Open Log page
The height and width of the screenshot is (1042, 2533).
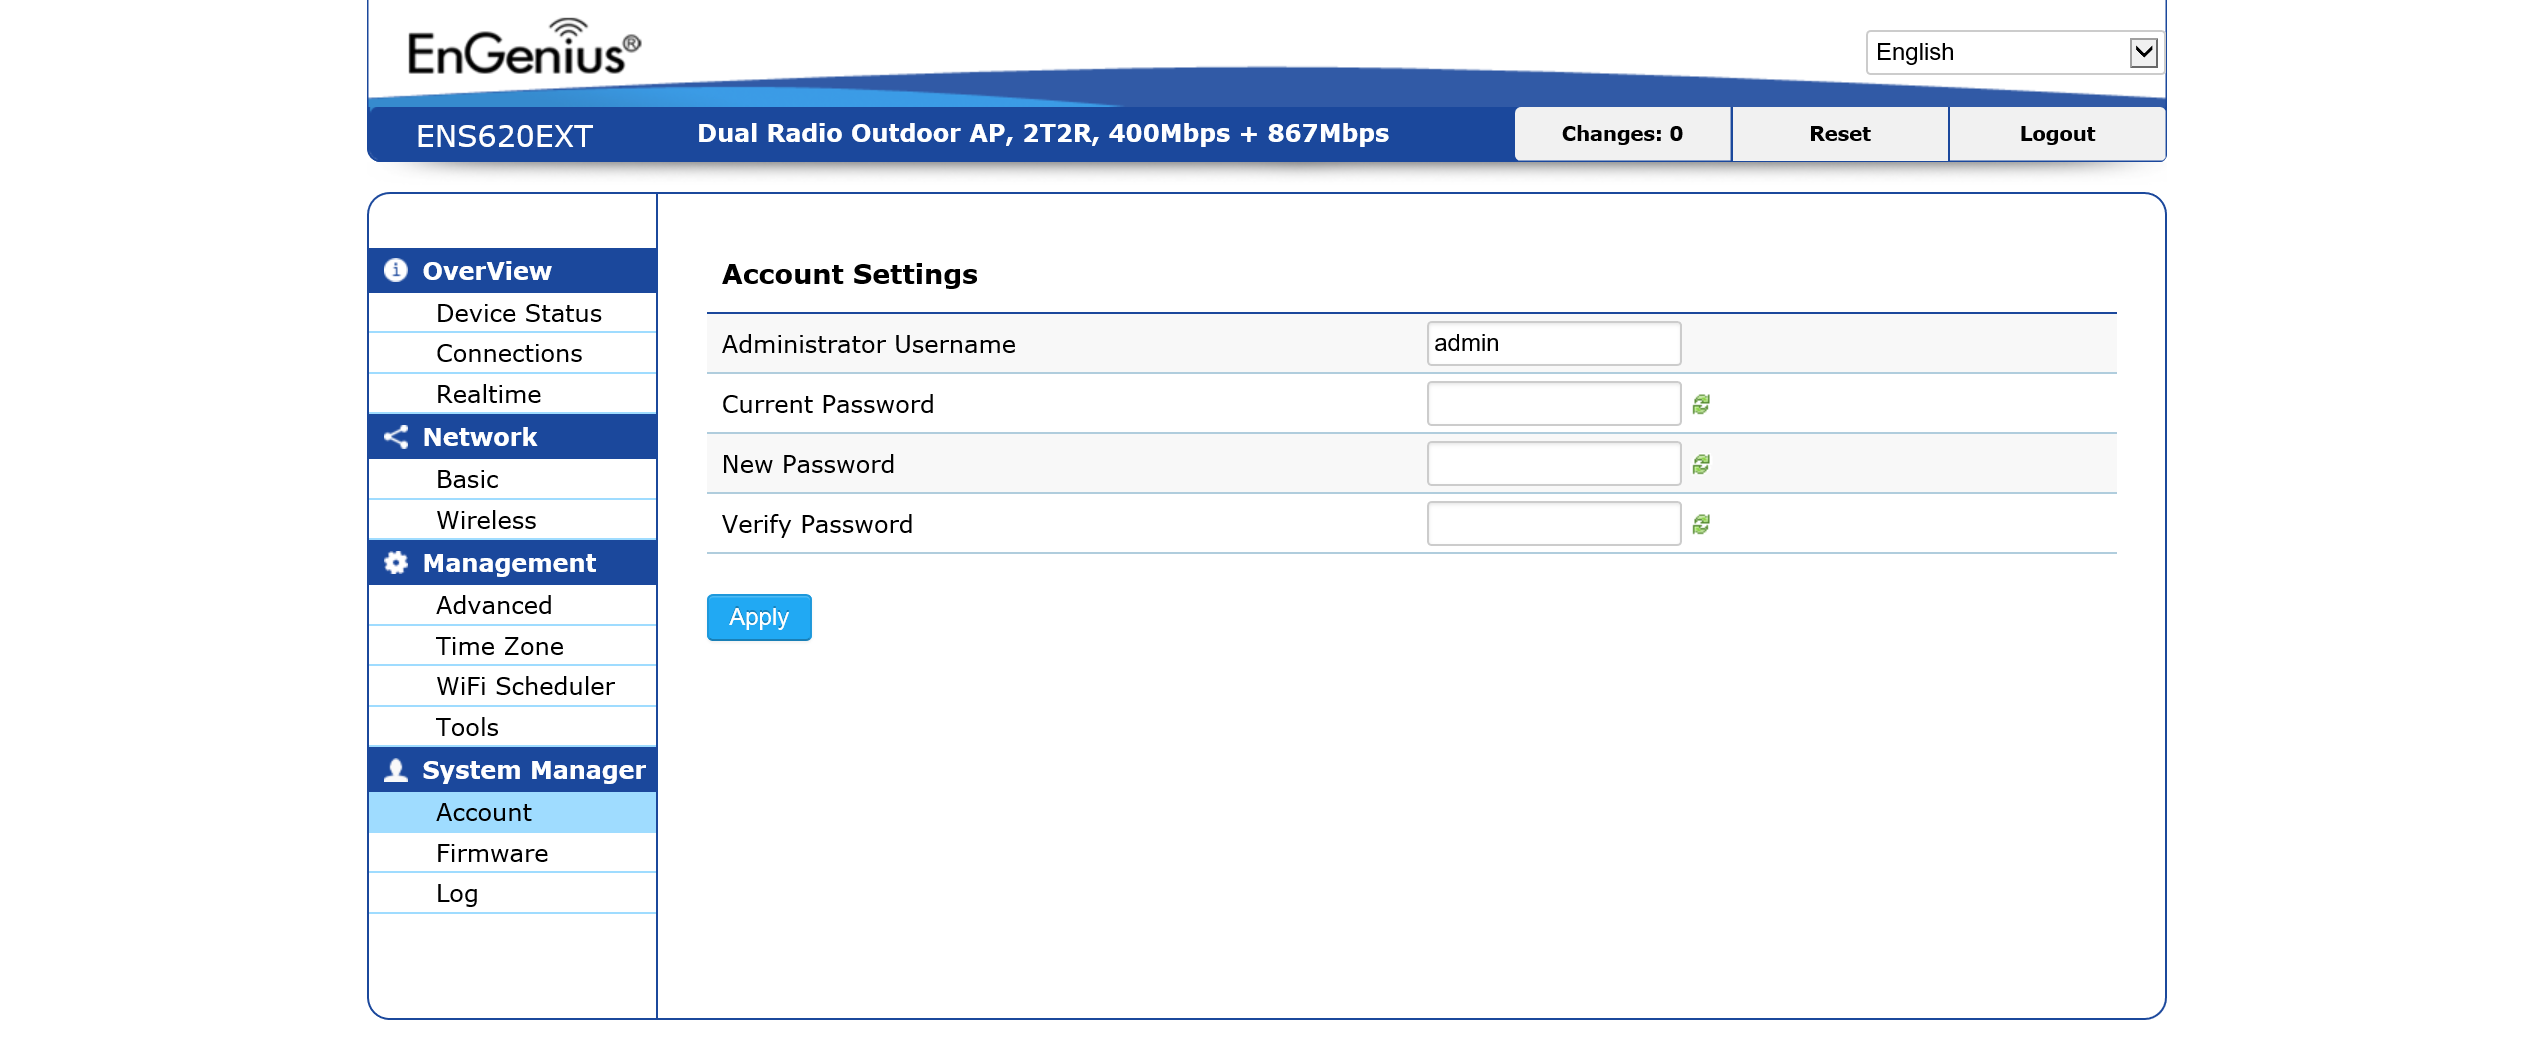[x=512, y=893]
